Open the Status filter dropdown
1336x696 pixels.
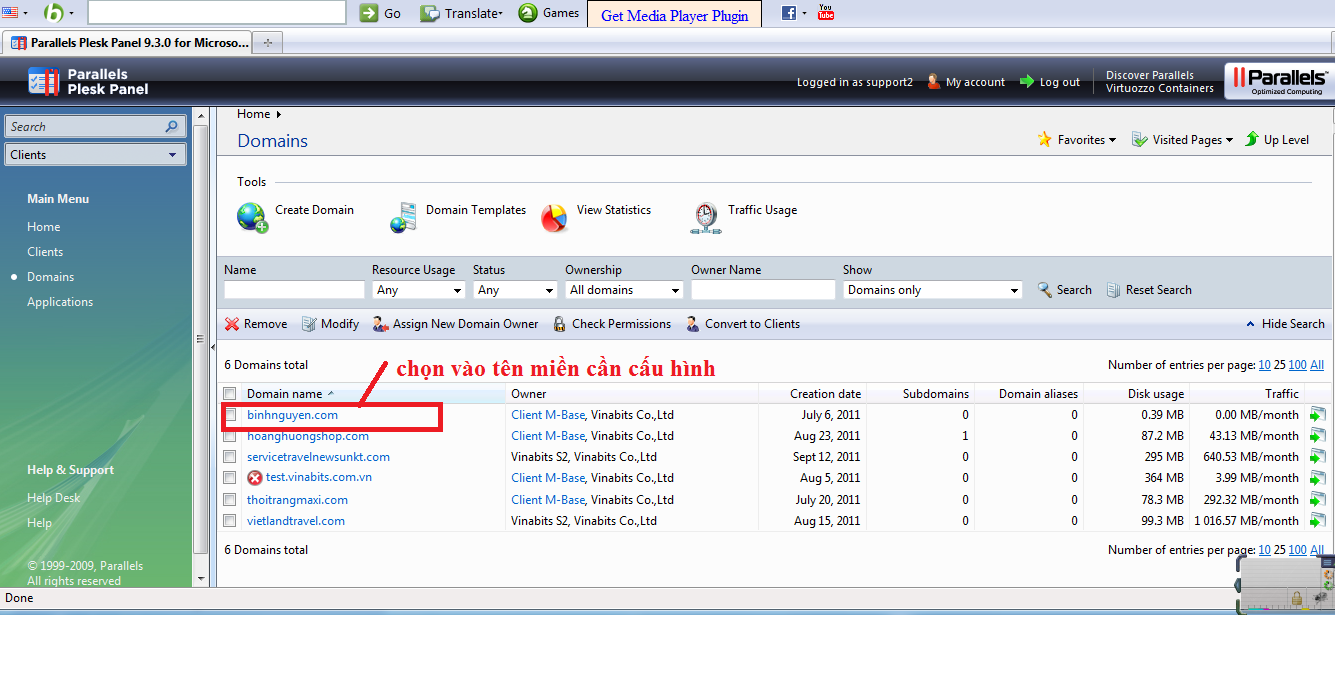[515, 290]
